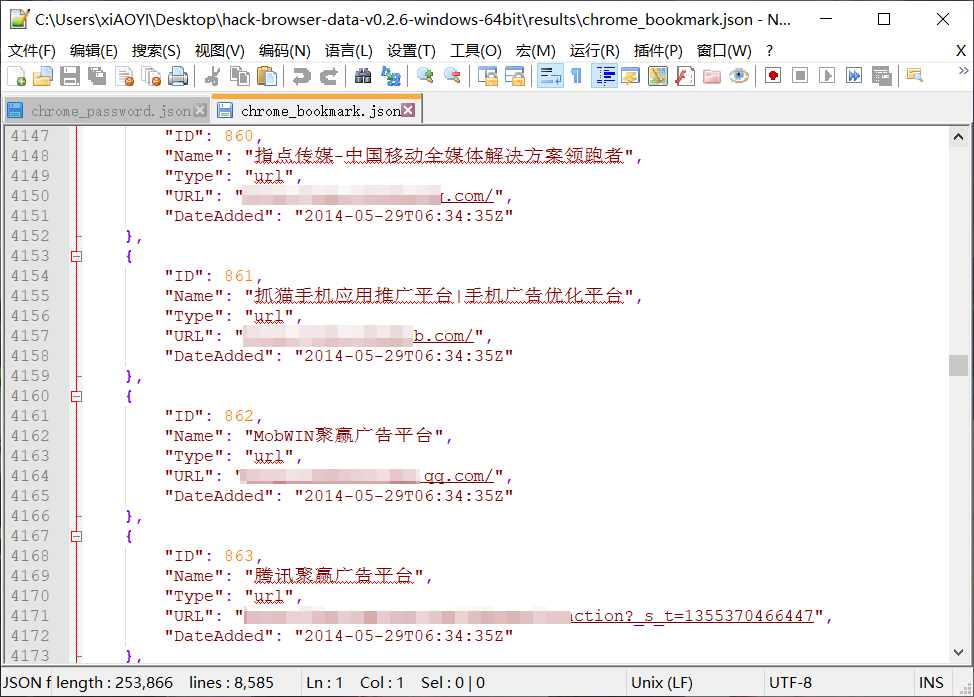Toggle the indent guide display
This screenshot has height=697, width=974.
tap(604, 76)
